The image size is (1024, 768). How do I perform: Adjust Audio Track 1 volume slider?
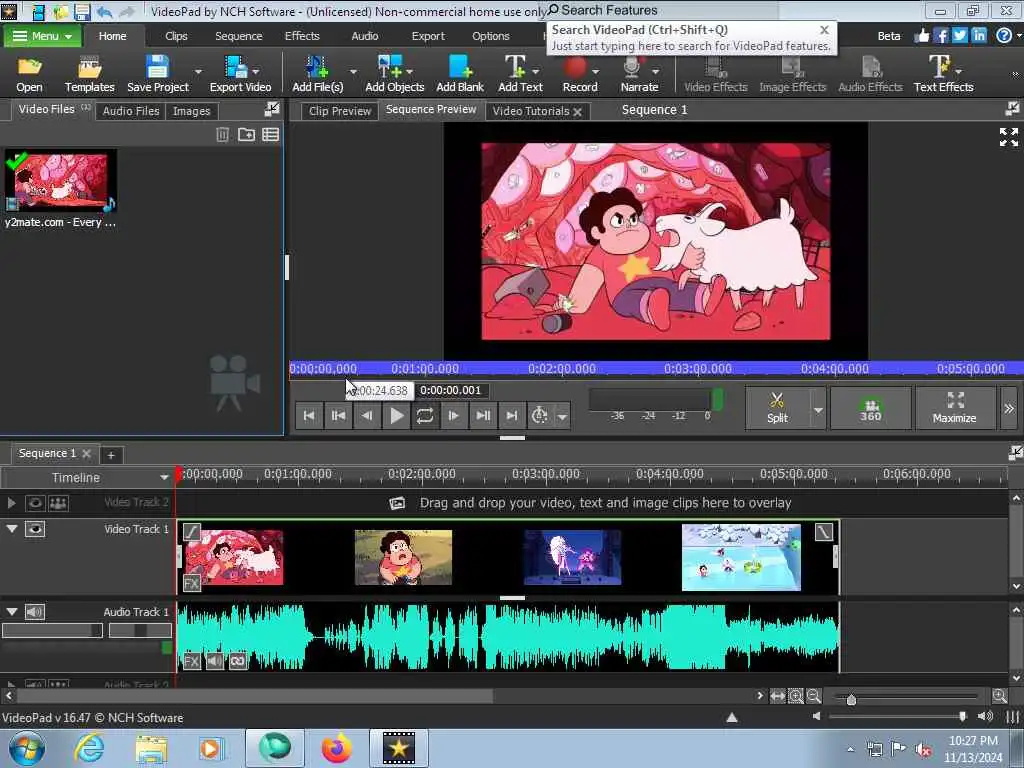[52, 630]
